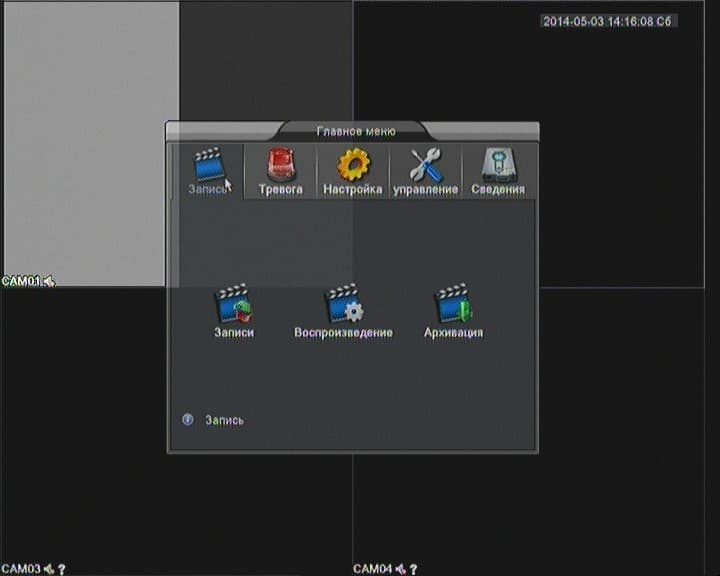Click the CAM04 question mark status icon

[413, 570]
